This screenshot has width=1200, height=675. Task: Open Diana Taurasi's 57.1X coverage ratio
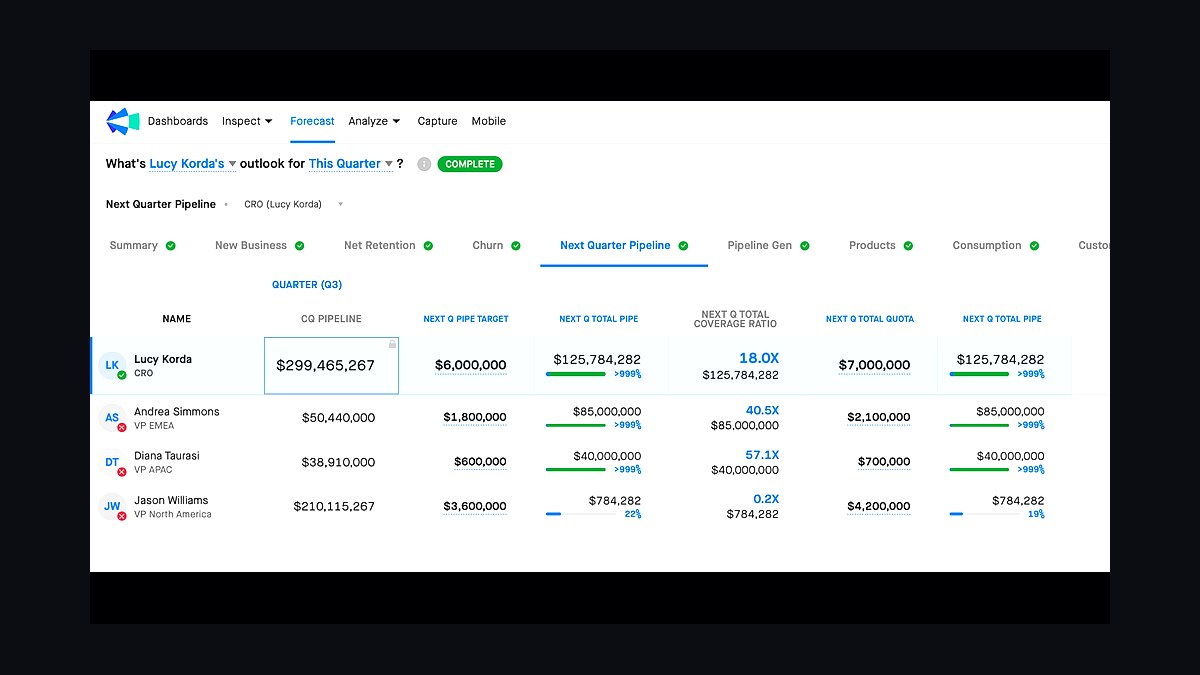[x=762, y=455]
